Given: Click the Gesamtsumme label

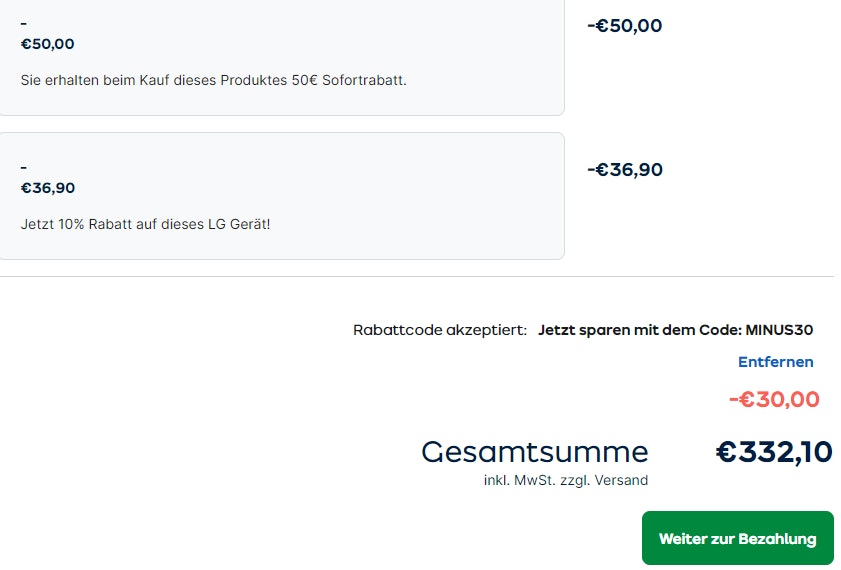Looking at the screenshot, I should tap(534, 452).
